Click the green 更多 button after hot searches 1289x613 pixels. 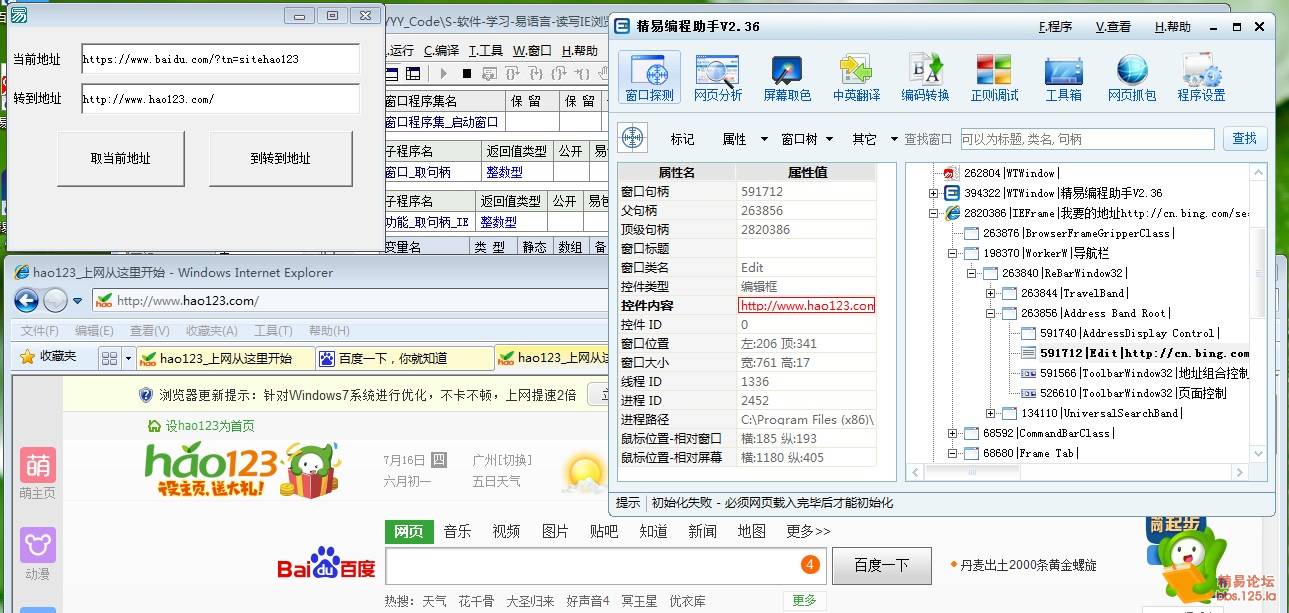tap(805, 600)
